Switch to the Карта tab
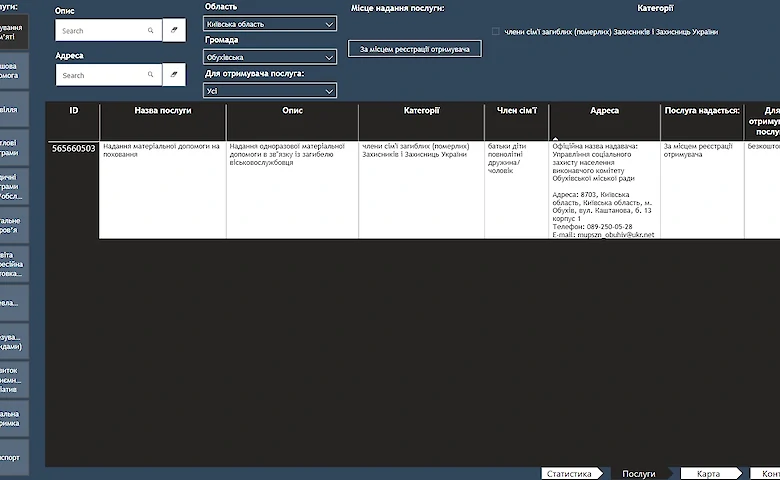The image size is (780, 480). [x=711, y=474]
